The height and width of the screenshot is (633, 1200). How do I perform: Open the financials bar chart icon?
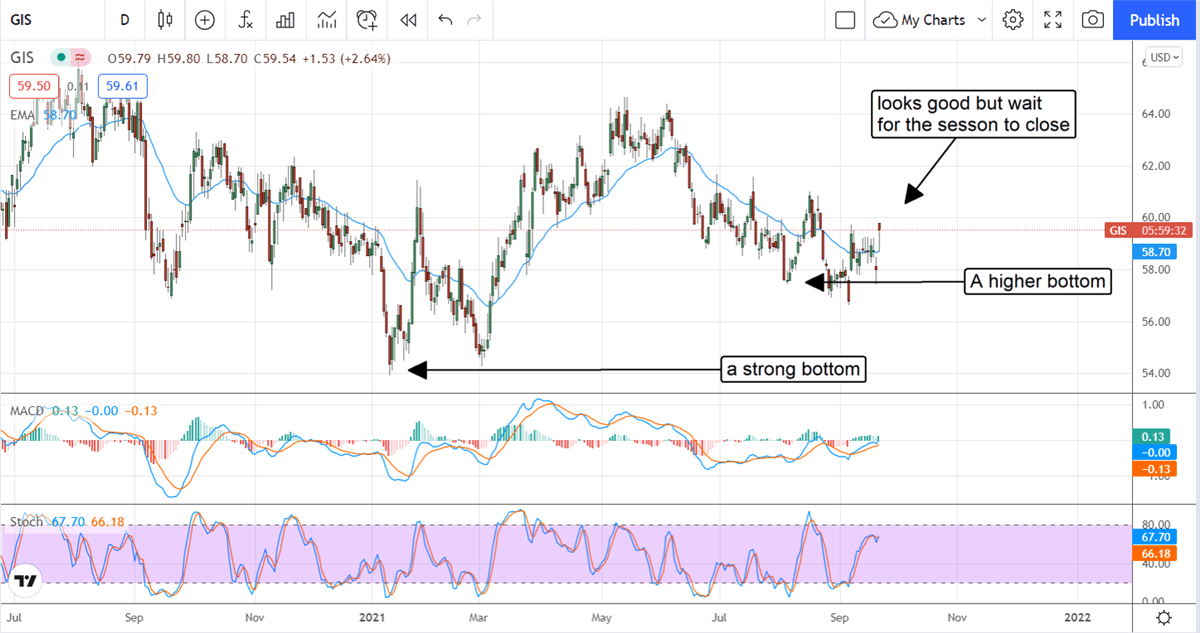click(286, 20)
